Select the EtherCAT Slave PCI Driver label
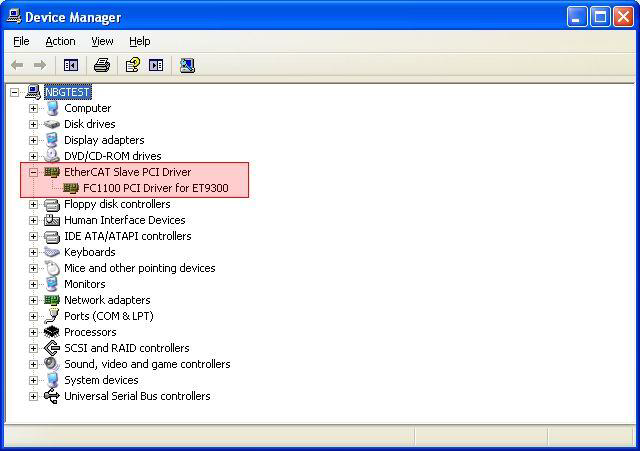 click(x=127, y=172)
